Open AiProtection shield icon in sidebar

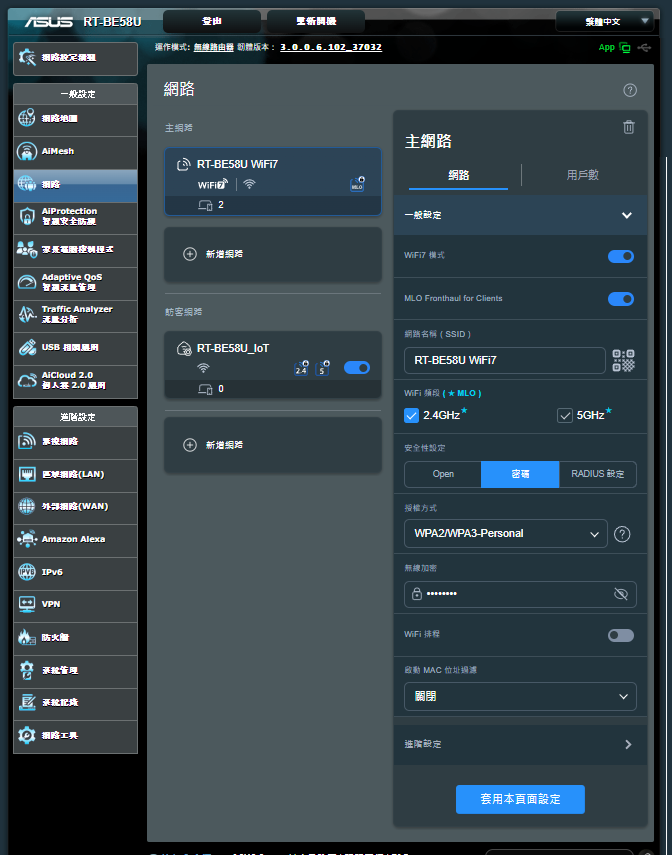(x=27, y=216)
